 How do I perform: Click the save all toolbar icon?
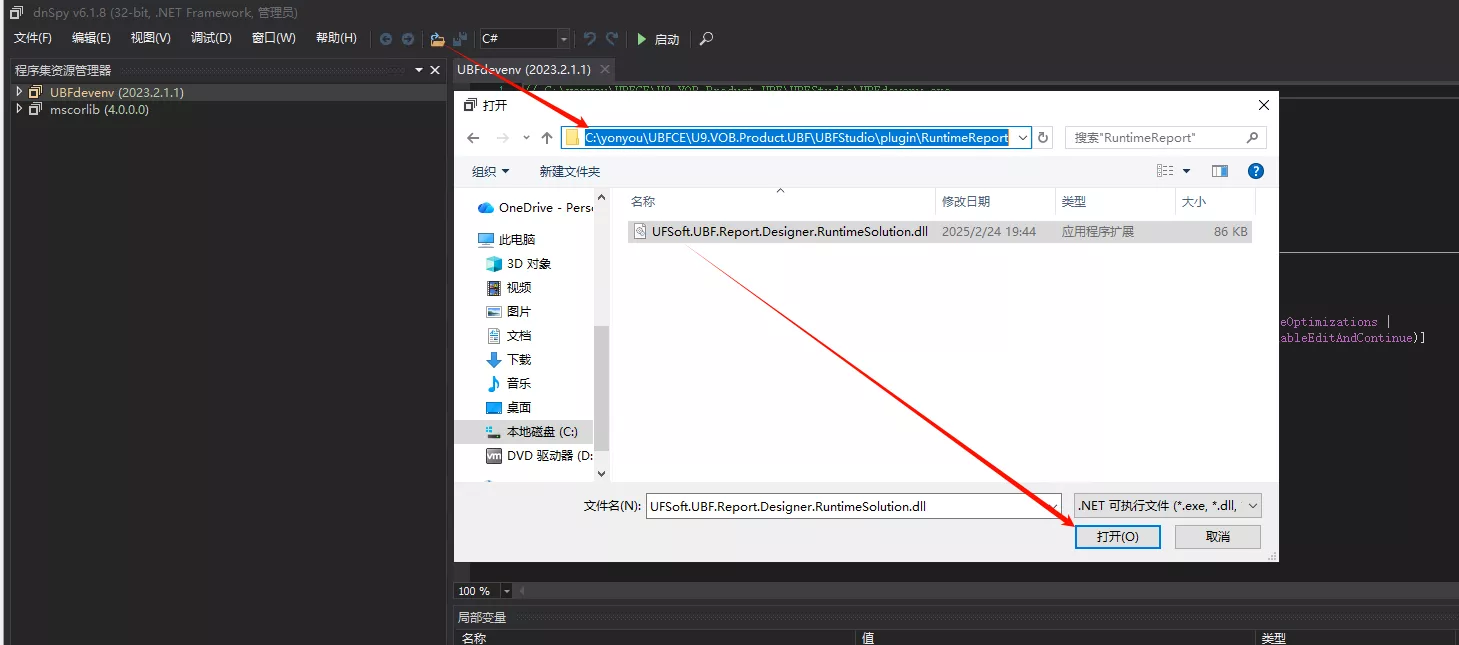(x=460, y=39)
